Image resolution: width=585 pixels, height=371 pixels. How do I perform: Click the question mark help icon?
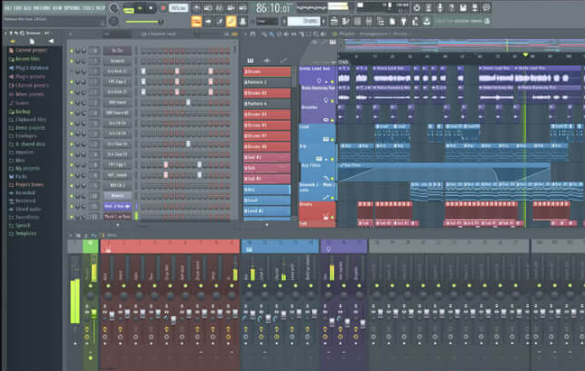click(x=451, y=7)
